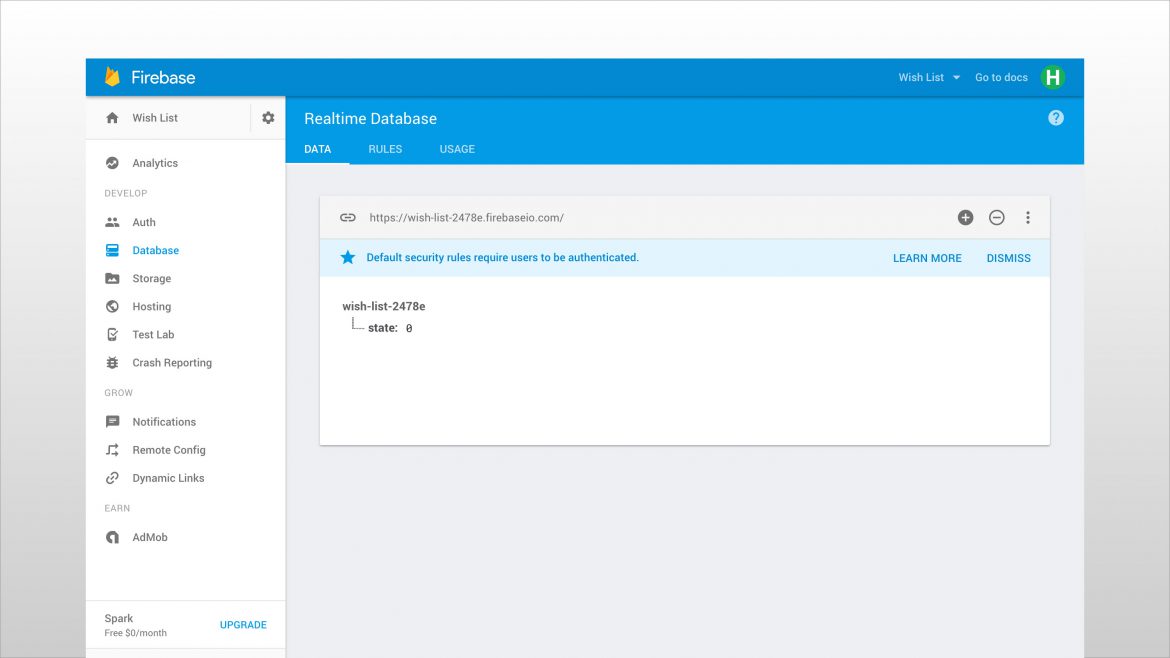Open AdMob in the sidebar
1170x658 pixels.
pyautogui.click(x=150, y=537)
